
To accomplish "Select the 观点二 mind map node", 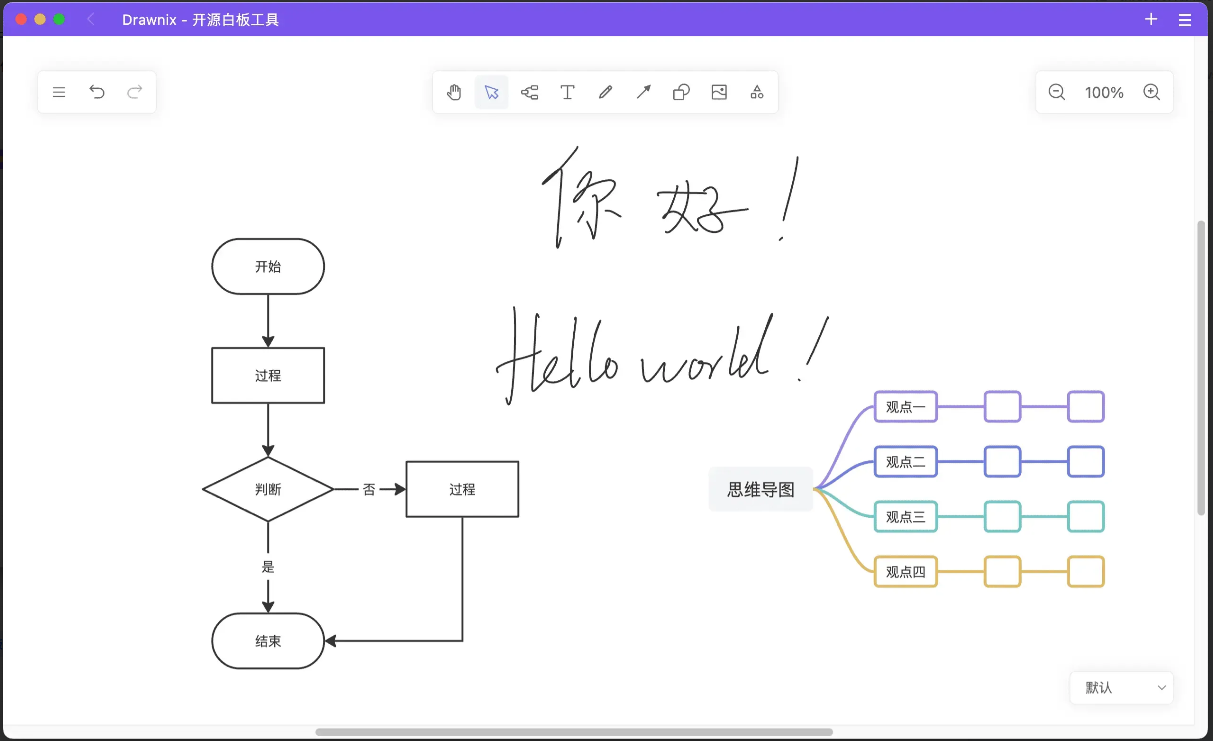I will pos(906,462).
